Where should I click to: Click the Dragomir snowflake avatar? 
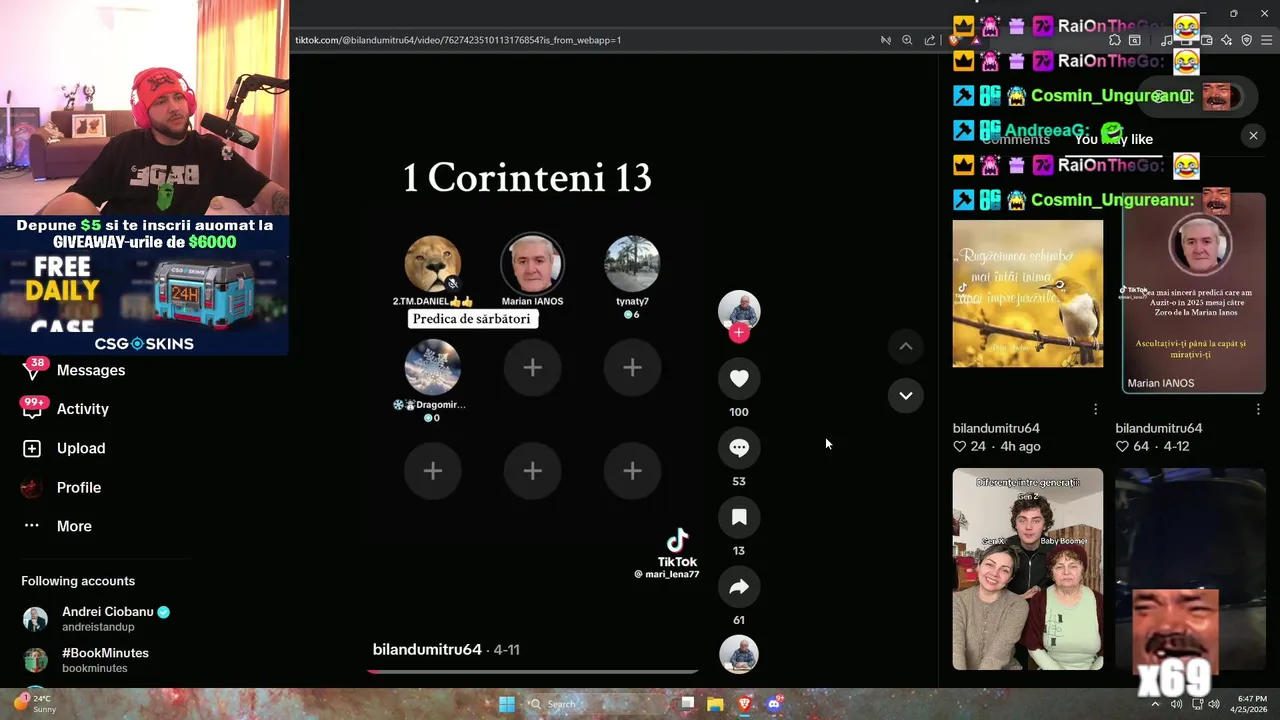point(432,367)
